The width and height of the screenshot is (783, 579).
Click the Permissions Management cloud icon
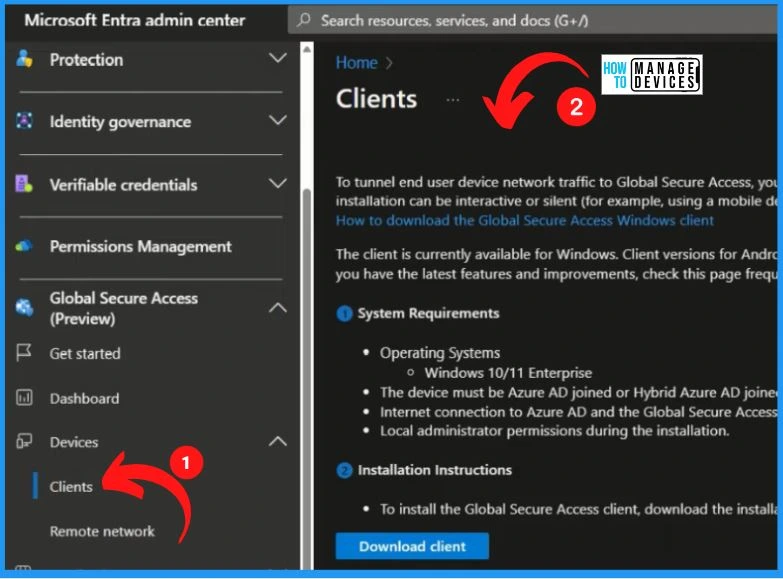pyautogui.click(x=23, y=246)
